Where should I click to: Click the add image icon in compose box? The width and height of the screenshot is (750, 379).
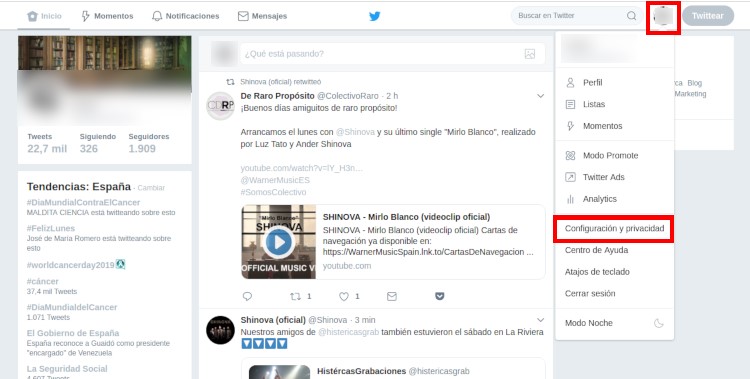pyautogui.click(x=529, y=54)
